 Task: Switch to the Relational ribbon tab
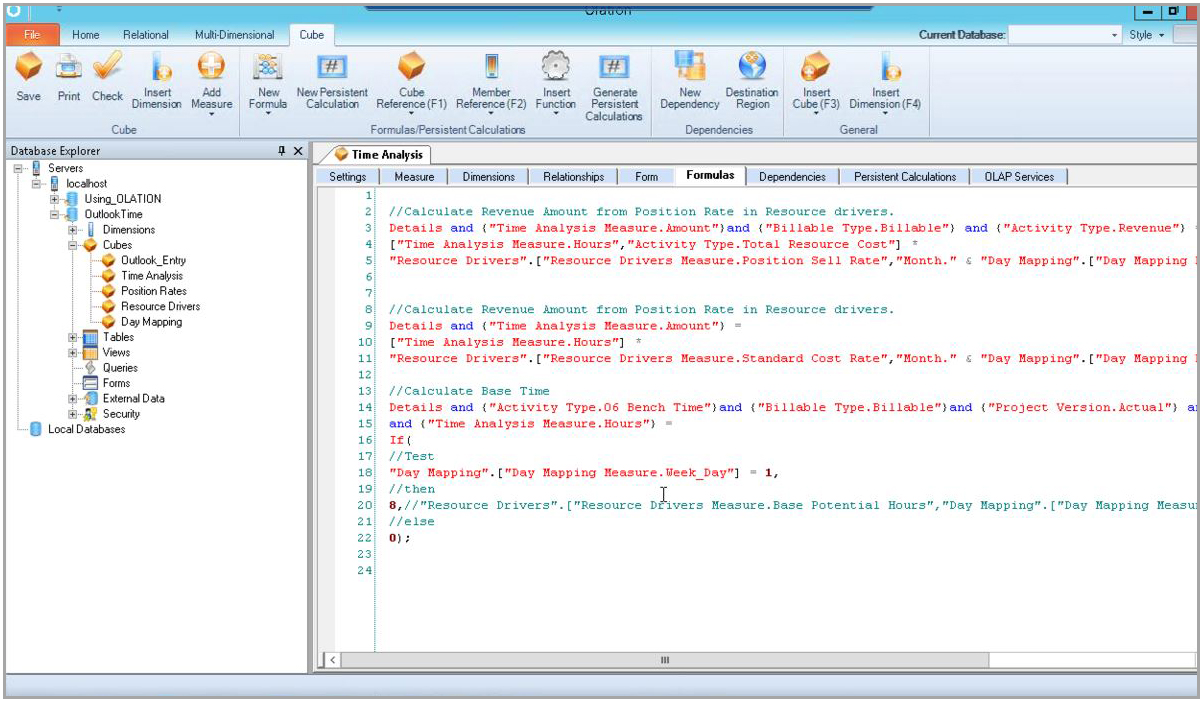(x=146, y=35)
